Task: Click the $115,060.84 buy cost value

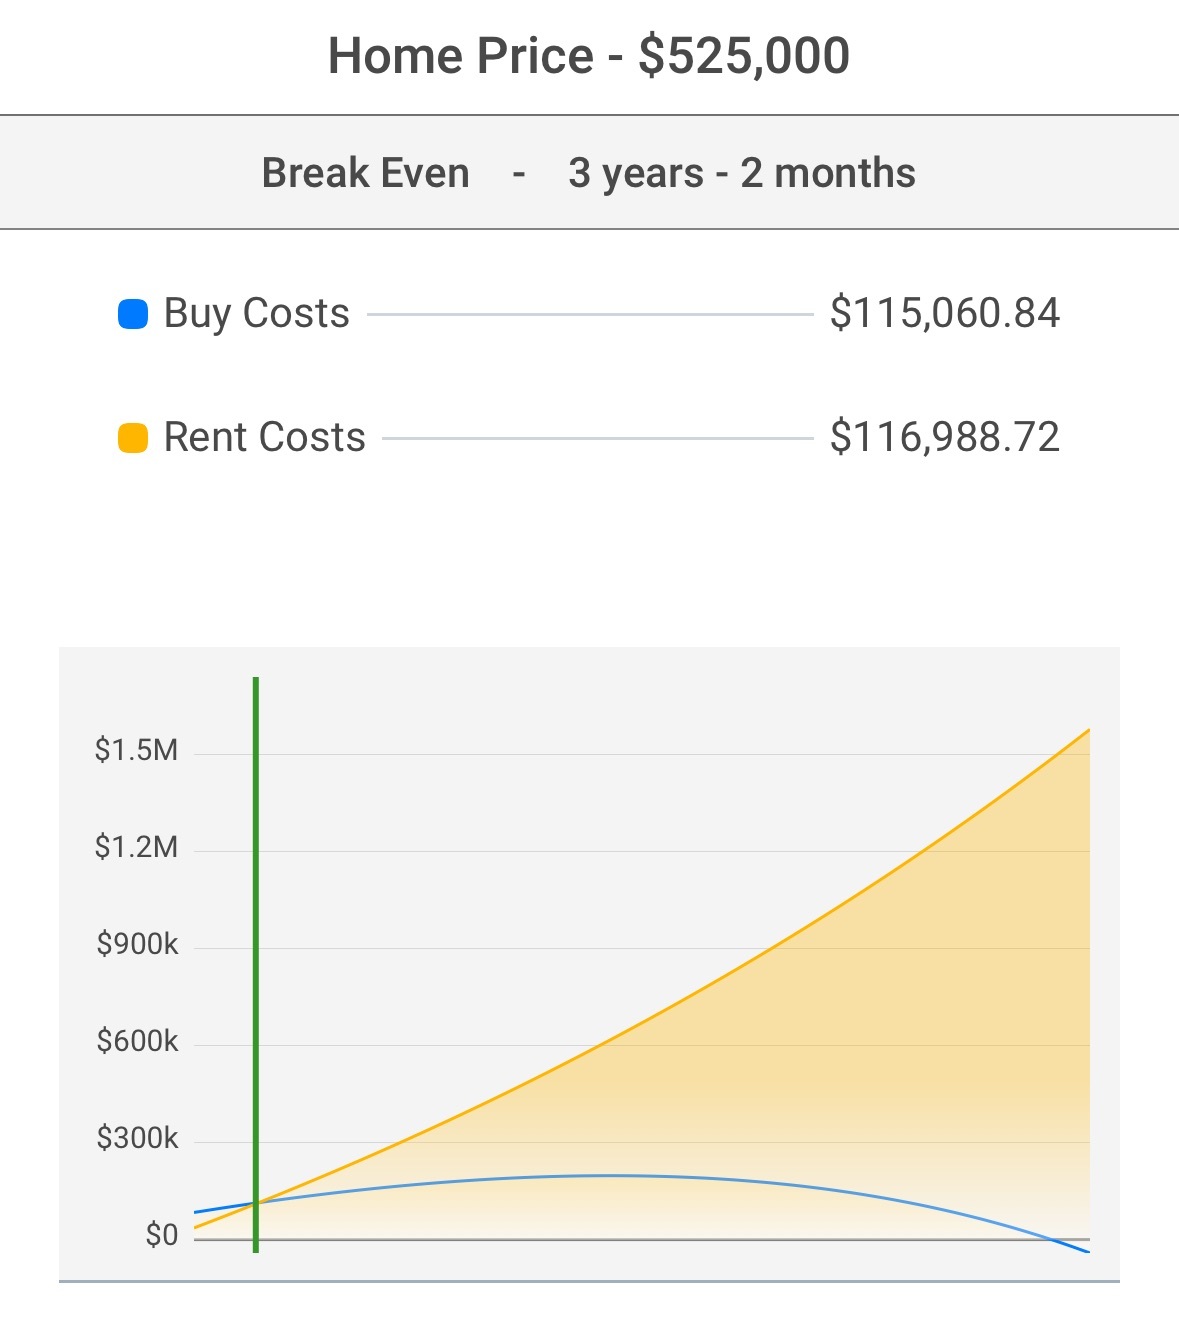Action: [x=944, y=314]
